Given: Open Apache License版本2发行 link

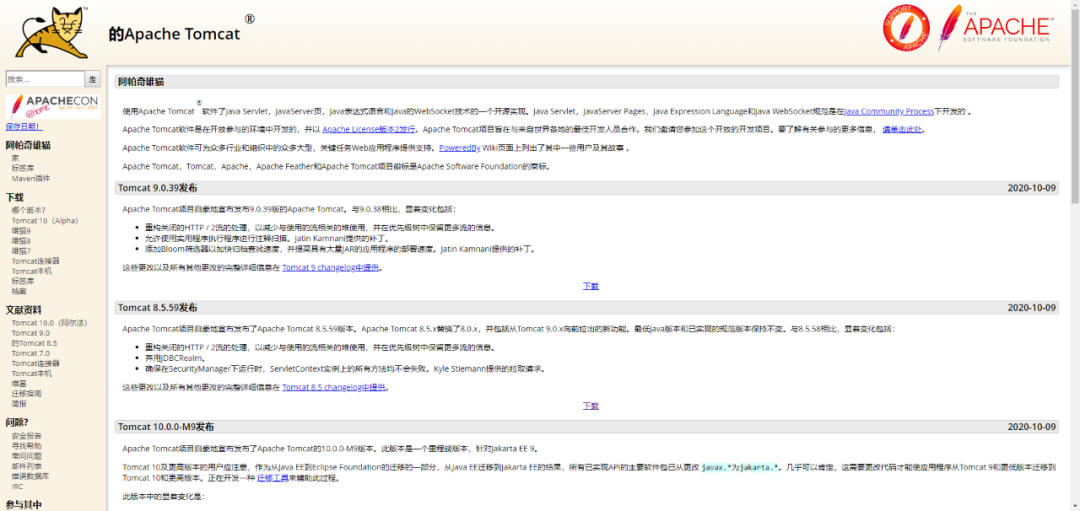Looking at the screenshot, I should click(368, 129).
